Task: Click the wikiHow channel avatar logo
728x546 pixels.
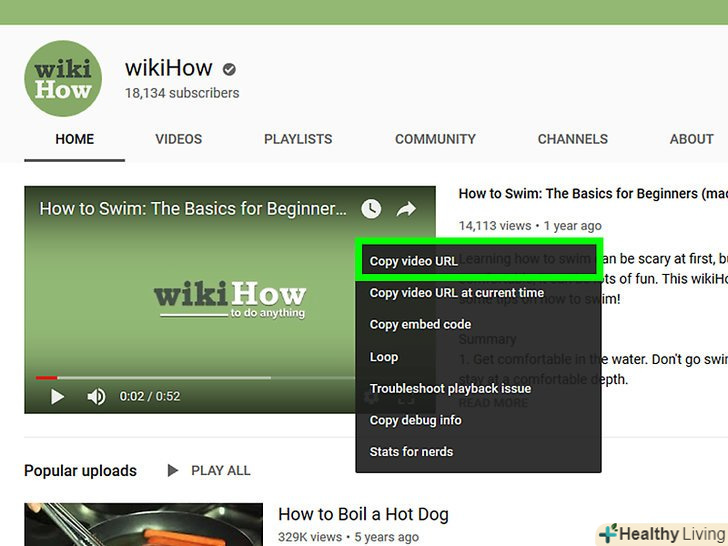Action: point(63,78)
